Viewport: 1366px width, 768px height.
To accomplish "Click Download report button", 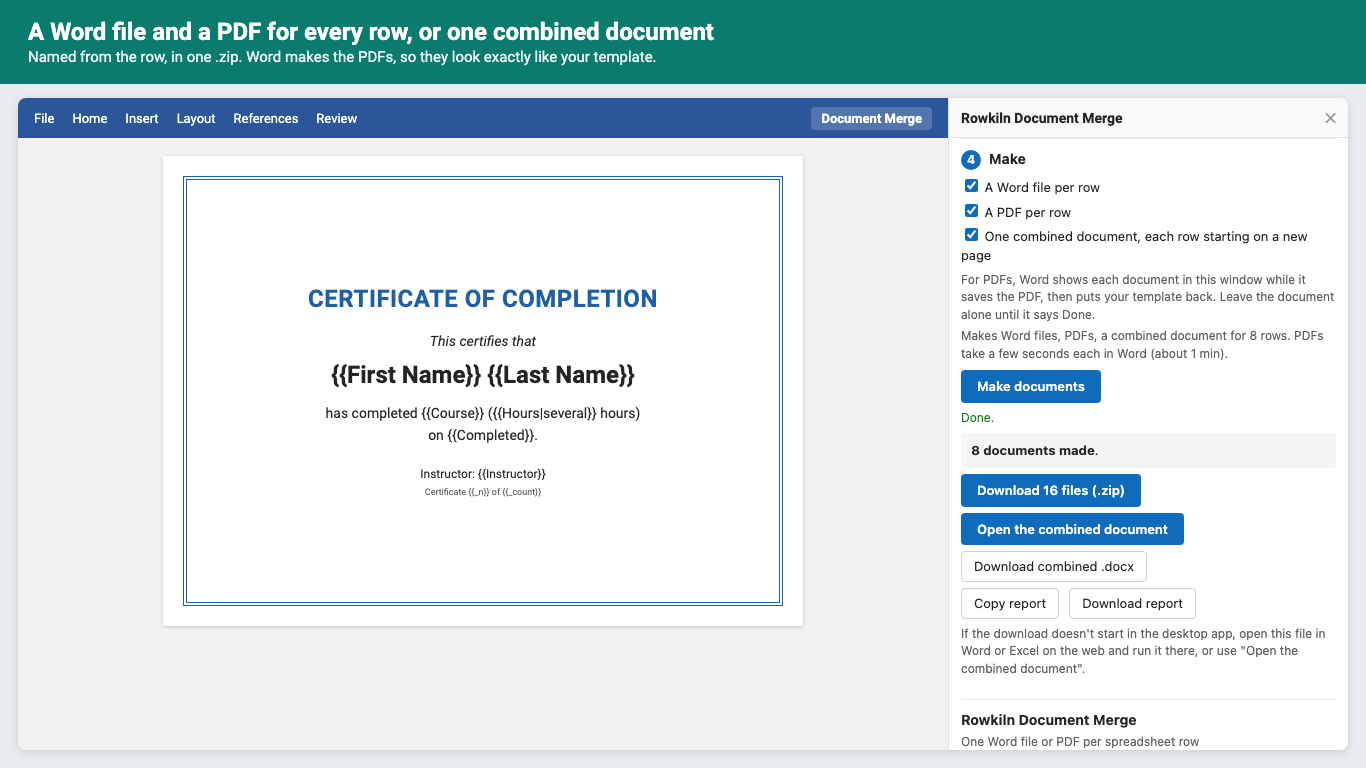I will click(x=1132, y=603).
